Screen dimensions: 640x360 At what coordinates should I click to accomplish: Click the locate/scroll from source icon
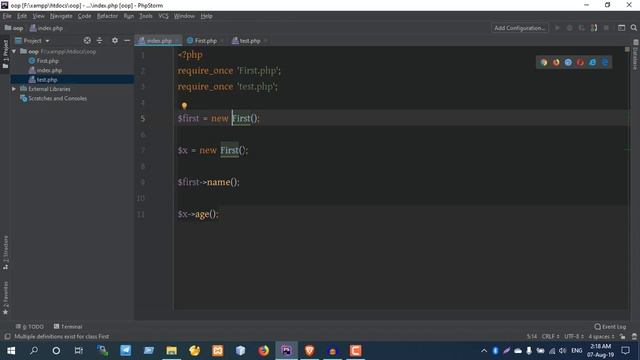click(87, 40)
